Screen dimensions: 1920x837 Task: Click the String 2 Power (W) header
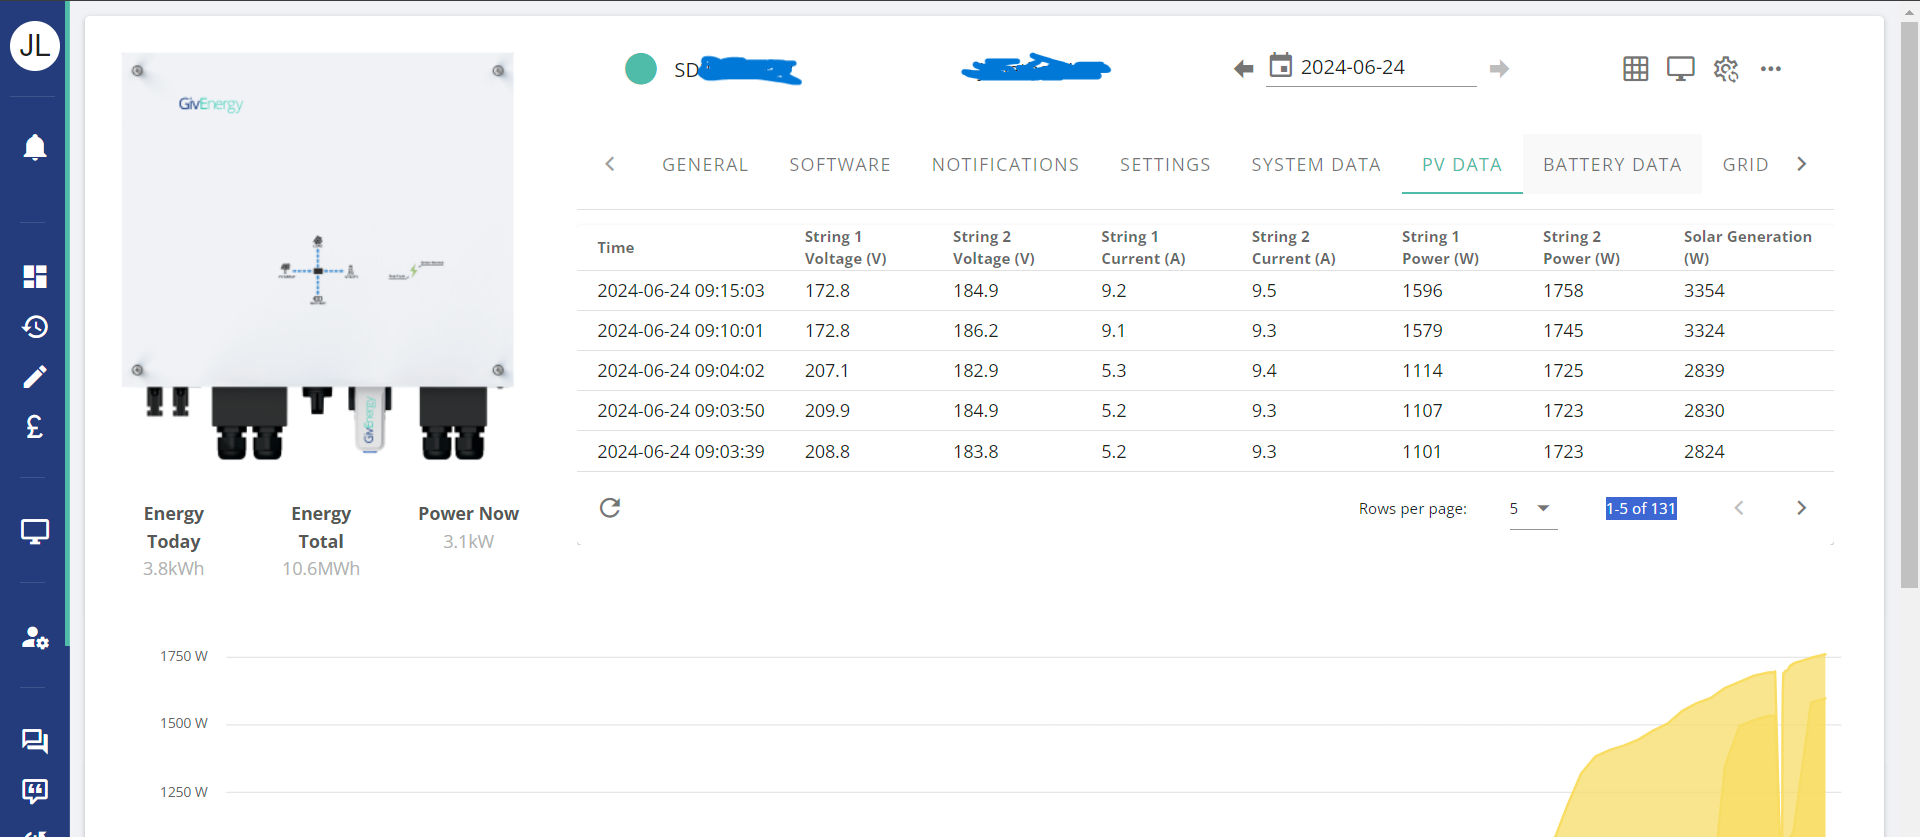click(x=1581, y=248)
